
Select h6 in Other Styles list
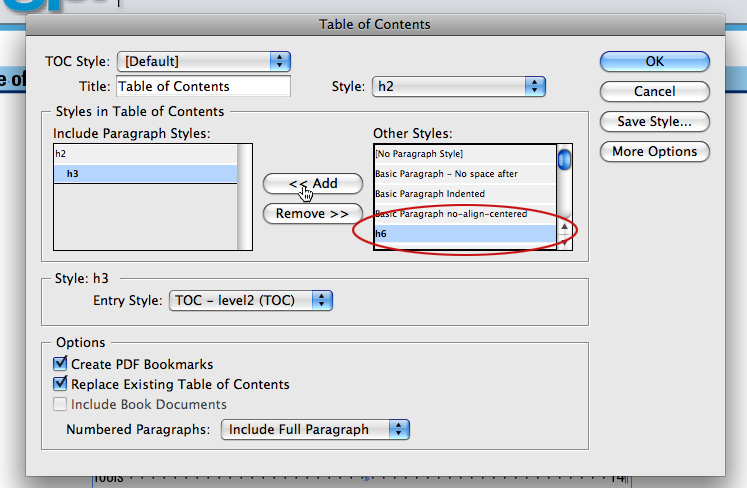[464, 234]
